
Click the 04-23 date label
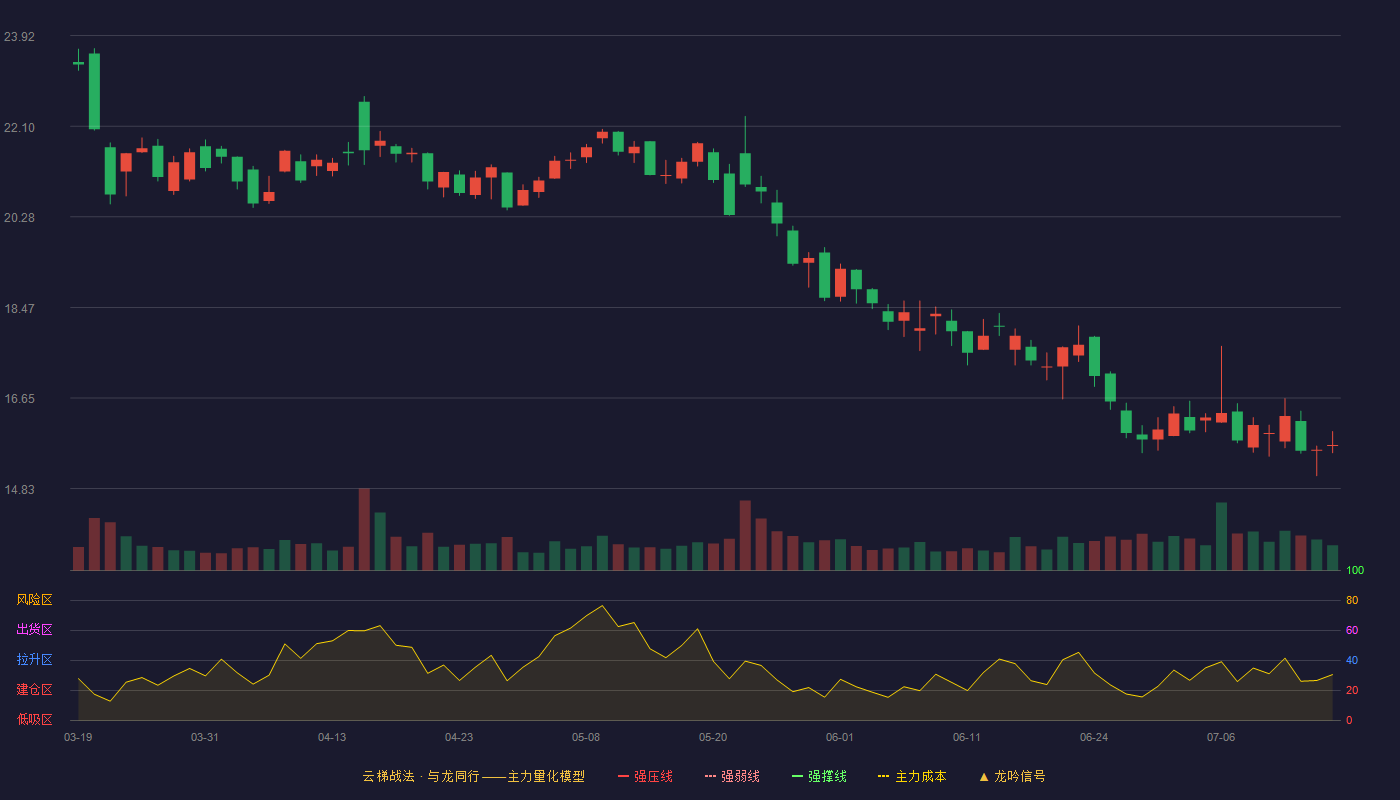[459, 737]
